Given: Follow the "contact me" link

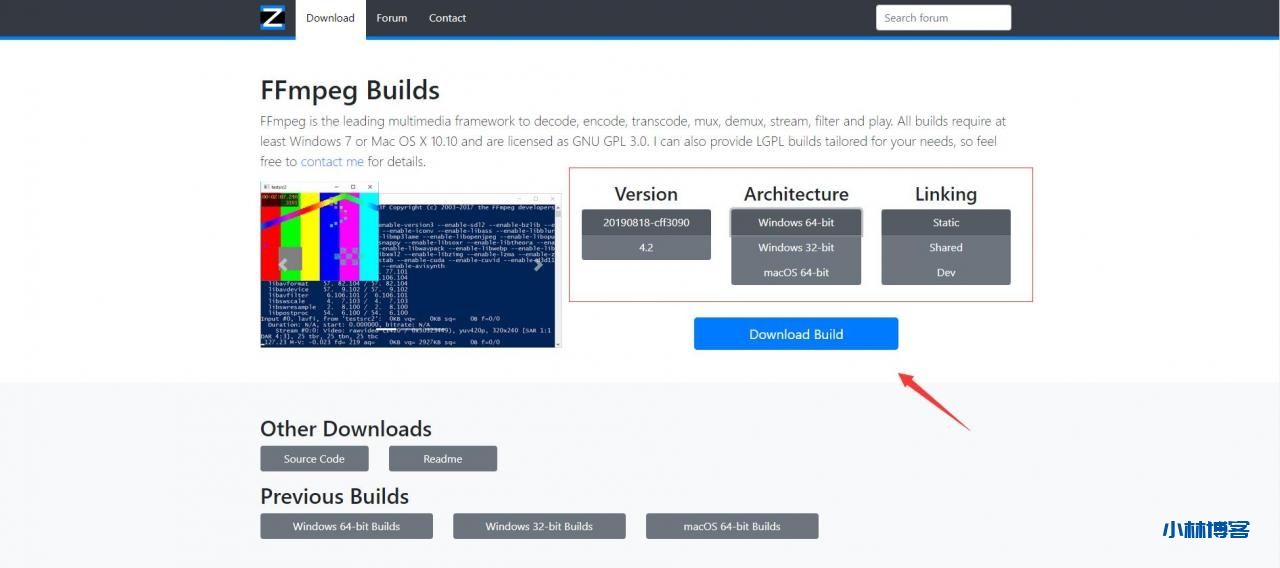Looking at the screenshot, I should coord(332,162).
